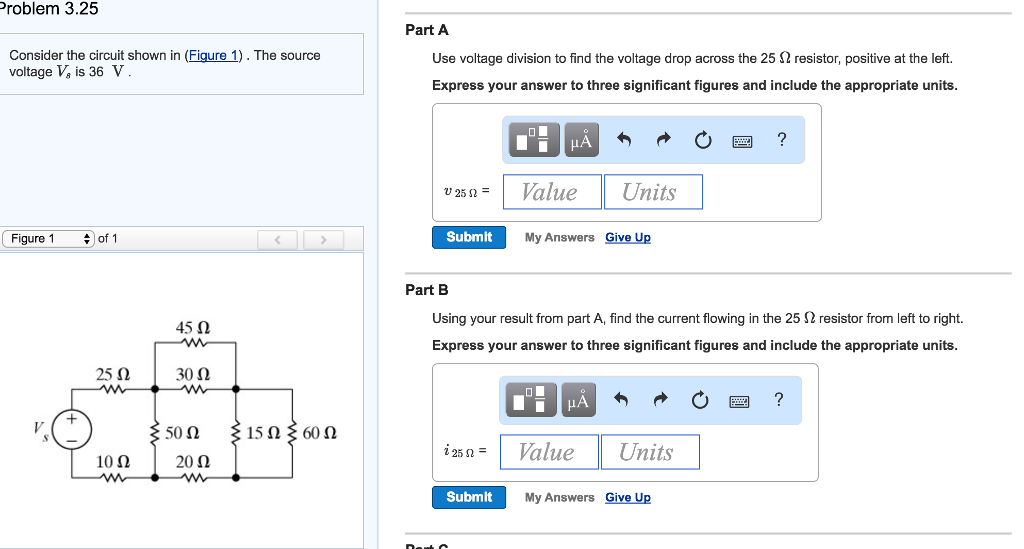The width and height of the screenshot is (1024, 549).
Task: Click help question mark in Part A
Action: [x=782, y=139]
